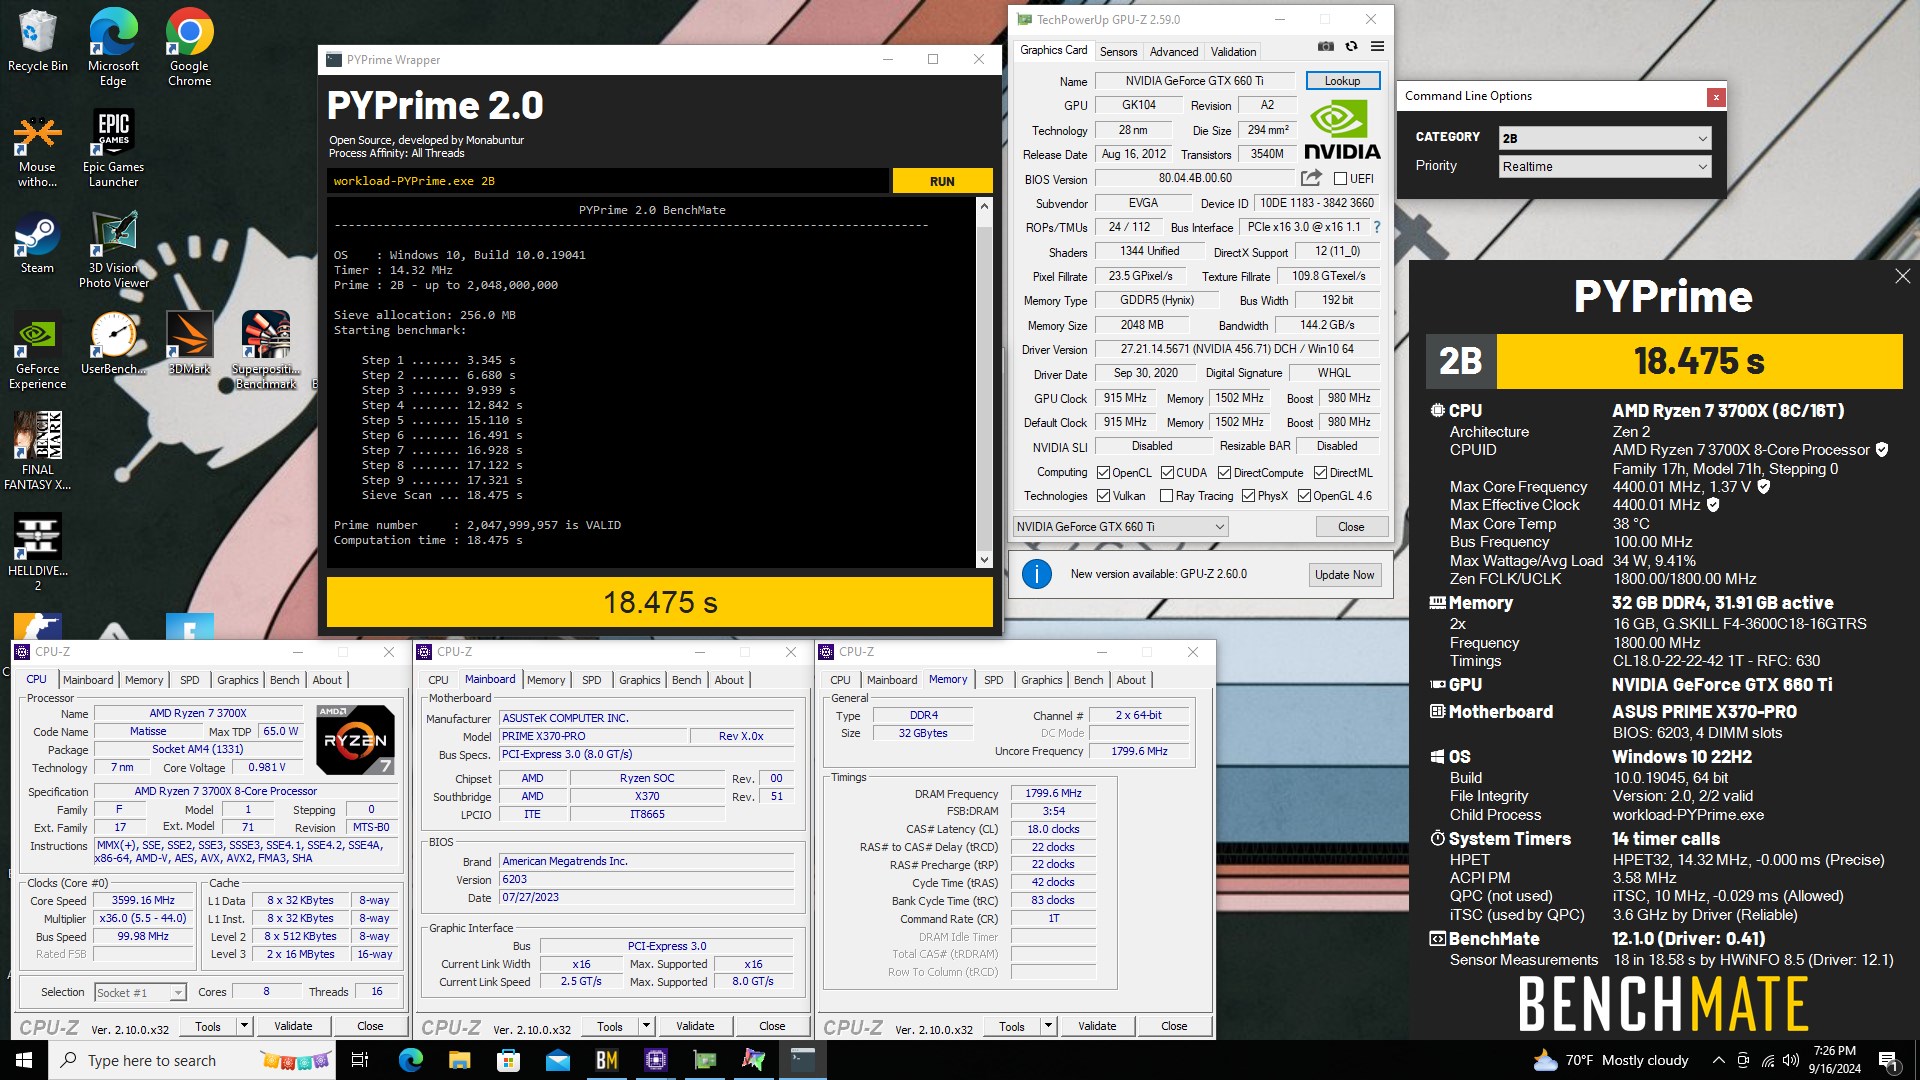Toggle the CUDA checkbox
1920x1080 pixels.
pyautogui.click(x=1167, y=473)
